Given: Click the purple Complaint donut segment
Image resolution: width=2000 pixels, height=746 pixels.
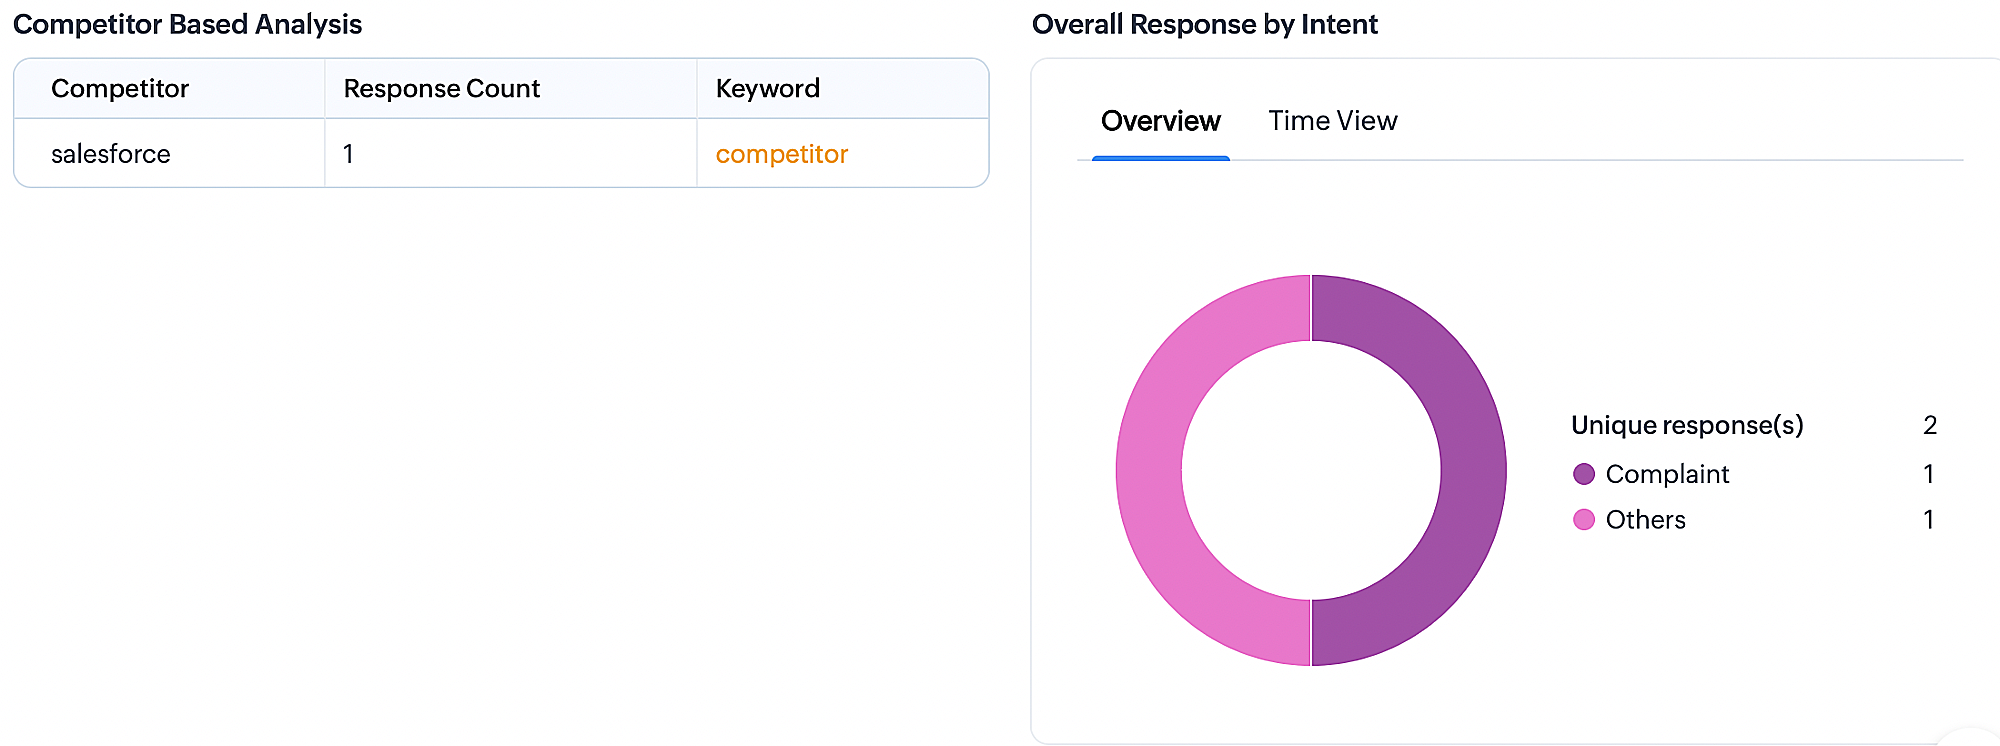Looking at the screenshot, I should (x=1473, y=470).
